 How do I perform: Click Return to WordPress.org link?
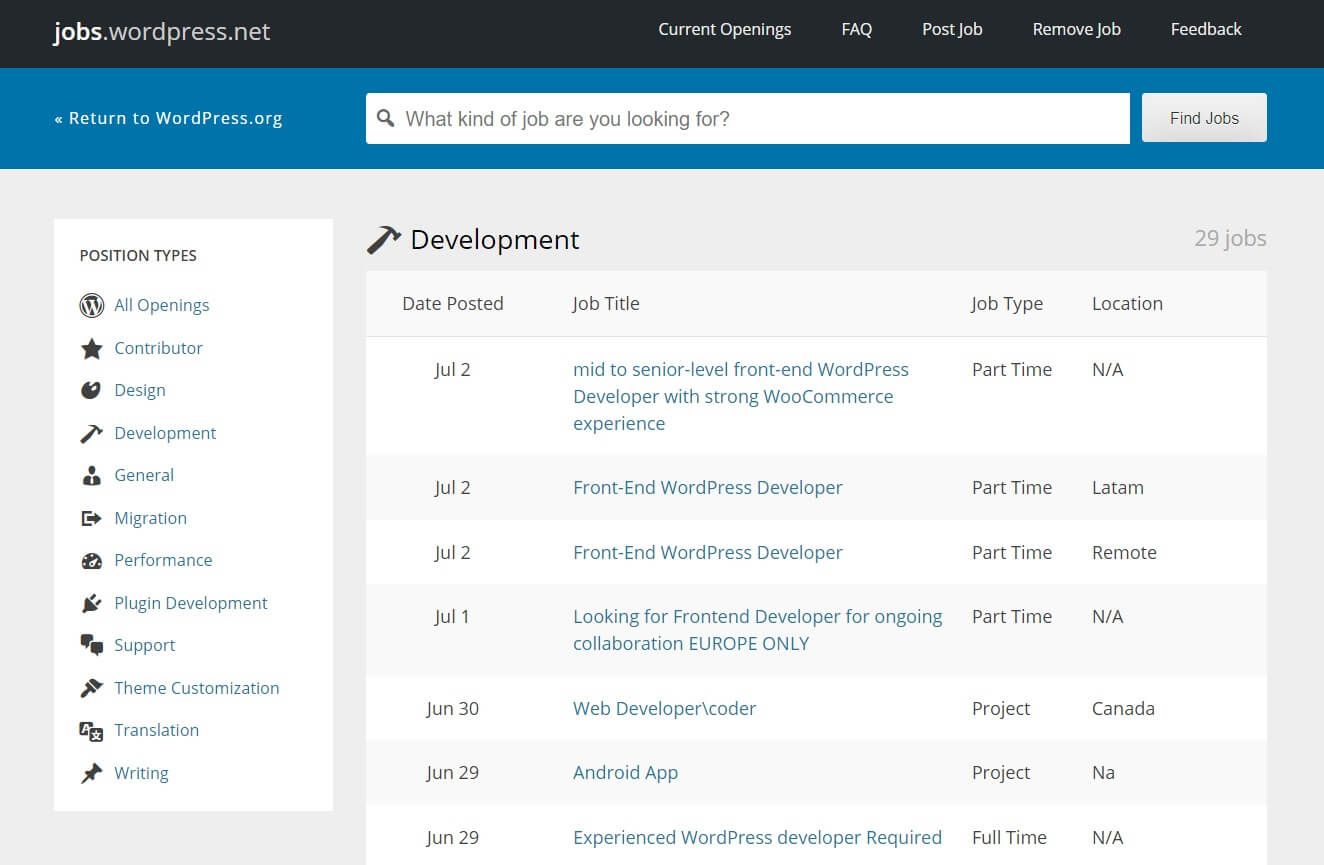tap(169, 117)
